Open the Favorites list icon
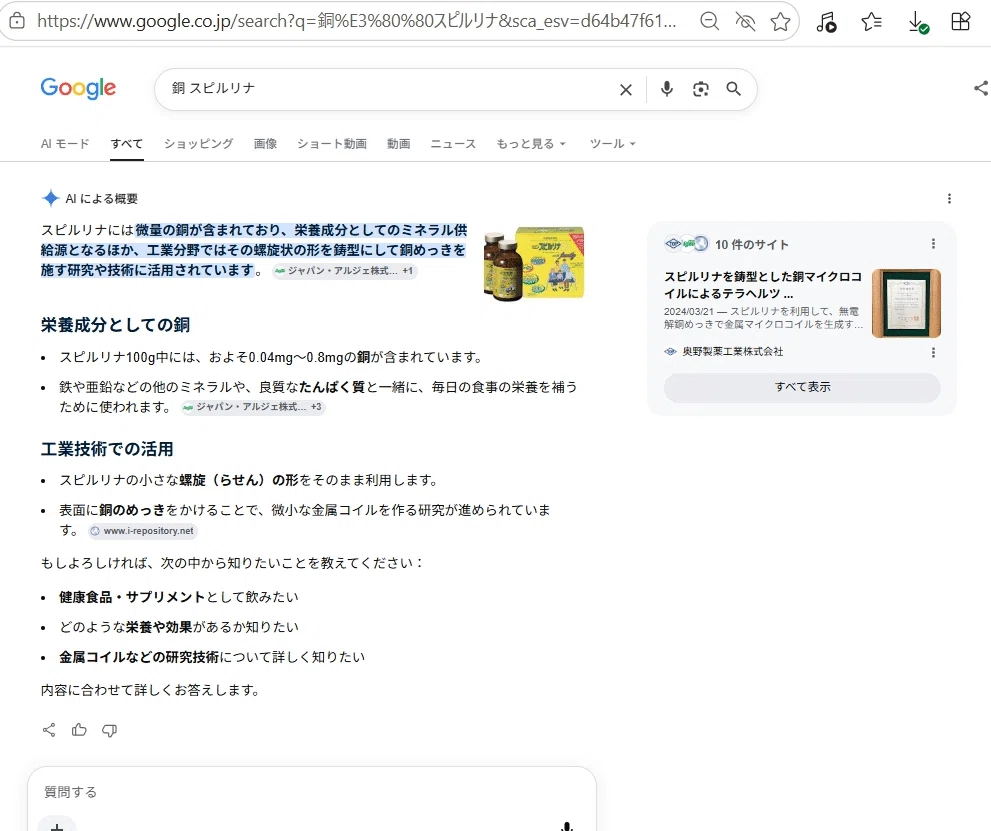991x831 pixels. 872,21
